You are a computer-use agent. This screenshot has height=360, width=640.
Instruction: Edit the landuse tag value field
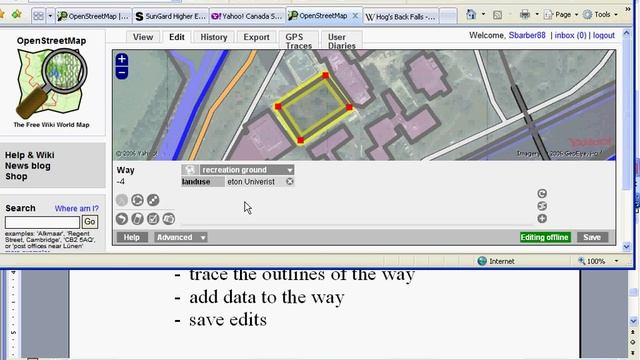[x=254, y=182]
